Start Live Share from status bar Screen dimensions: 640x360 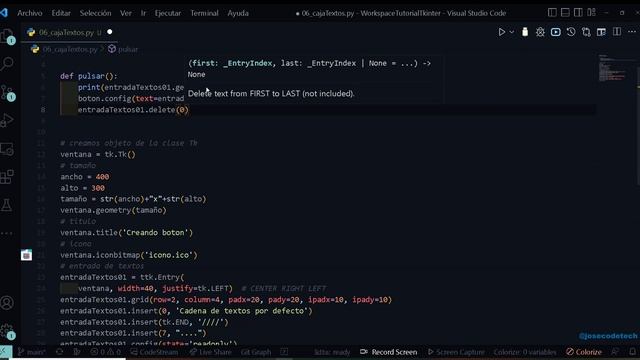[211, 352]
